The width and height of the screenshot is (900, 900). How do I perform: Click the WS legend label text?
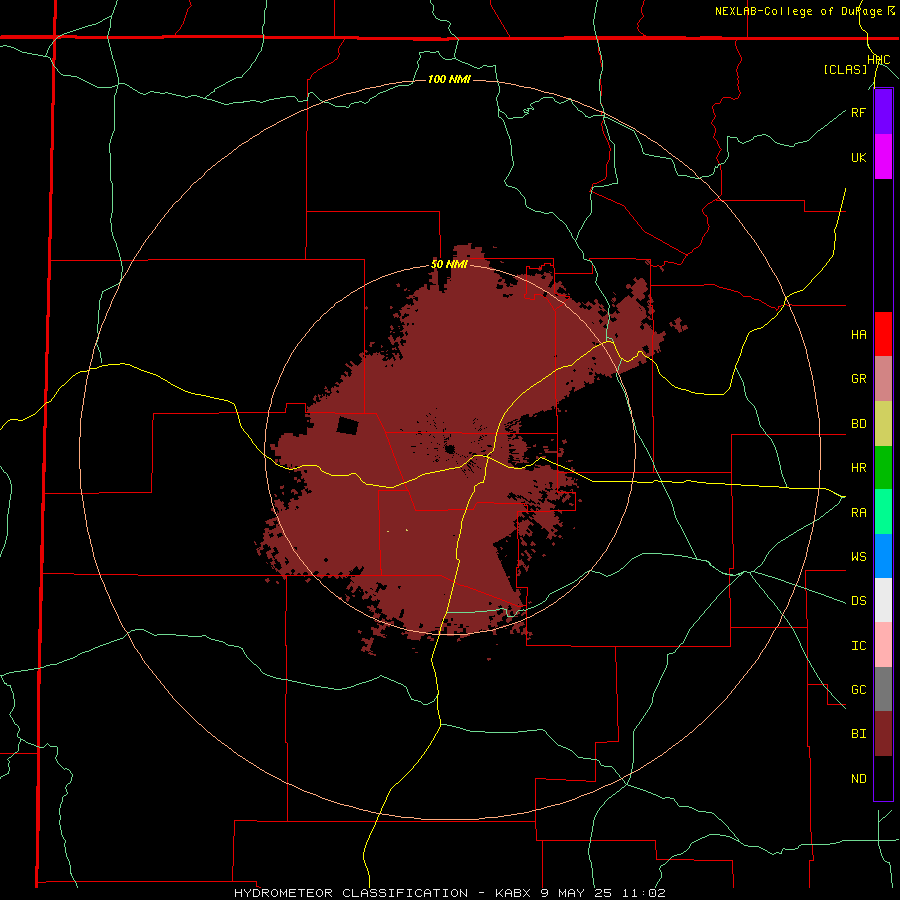click(858, 557)
